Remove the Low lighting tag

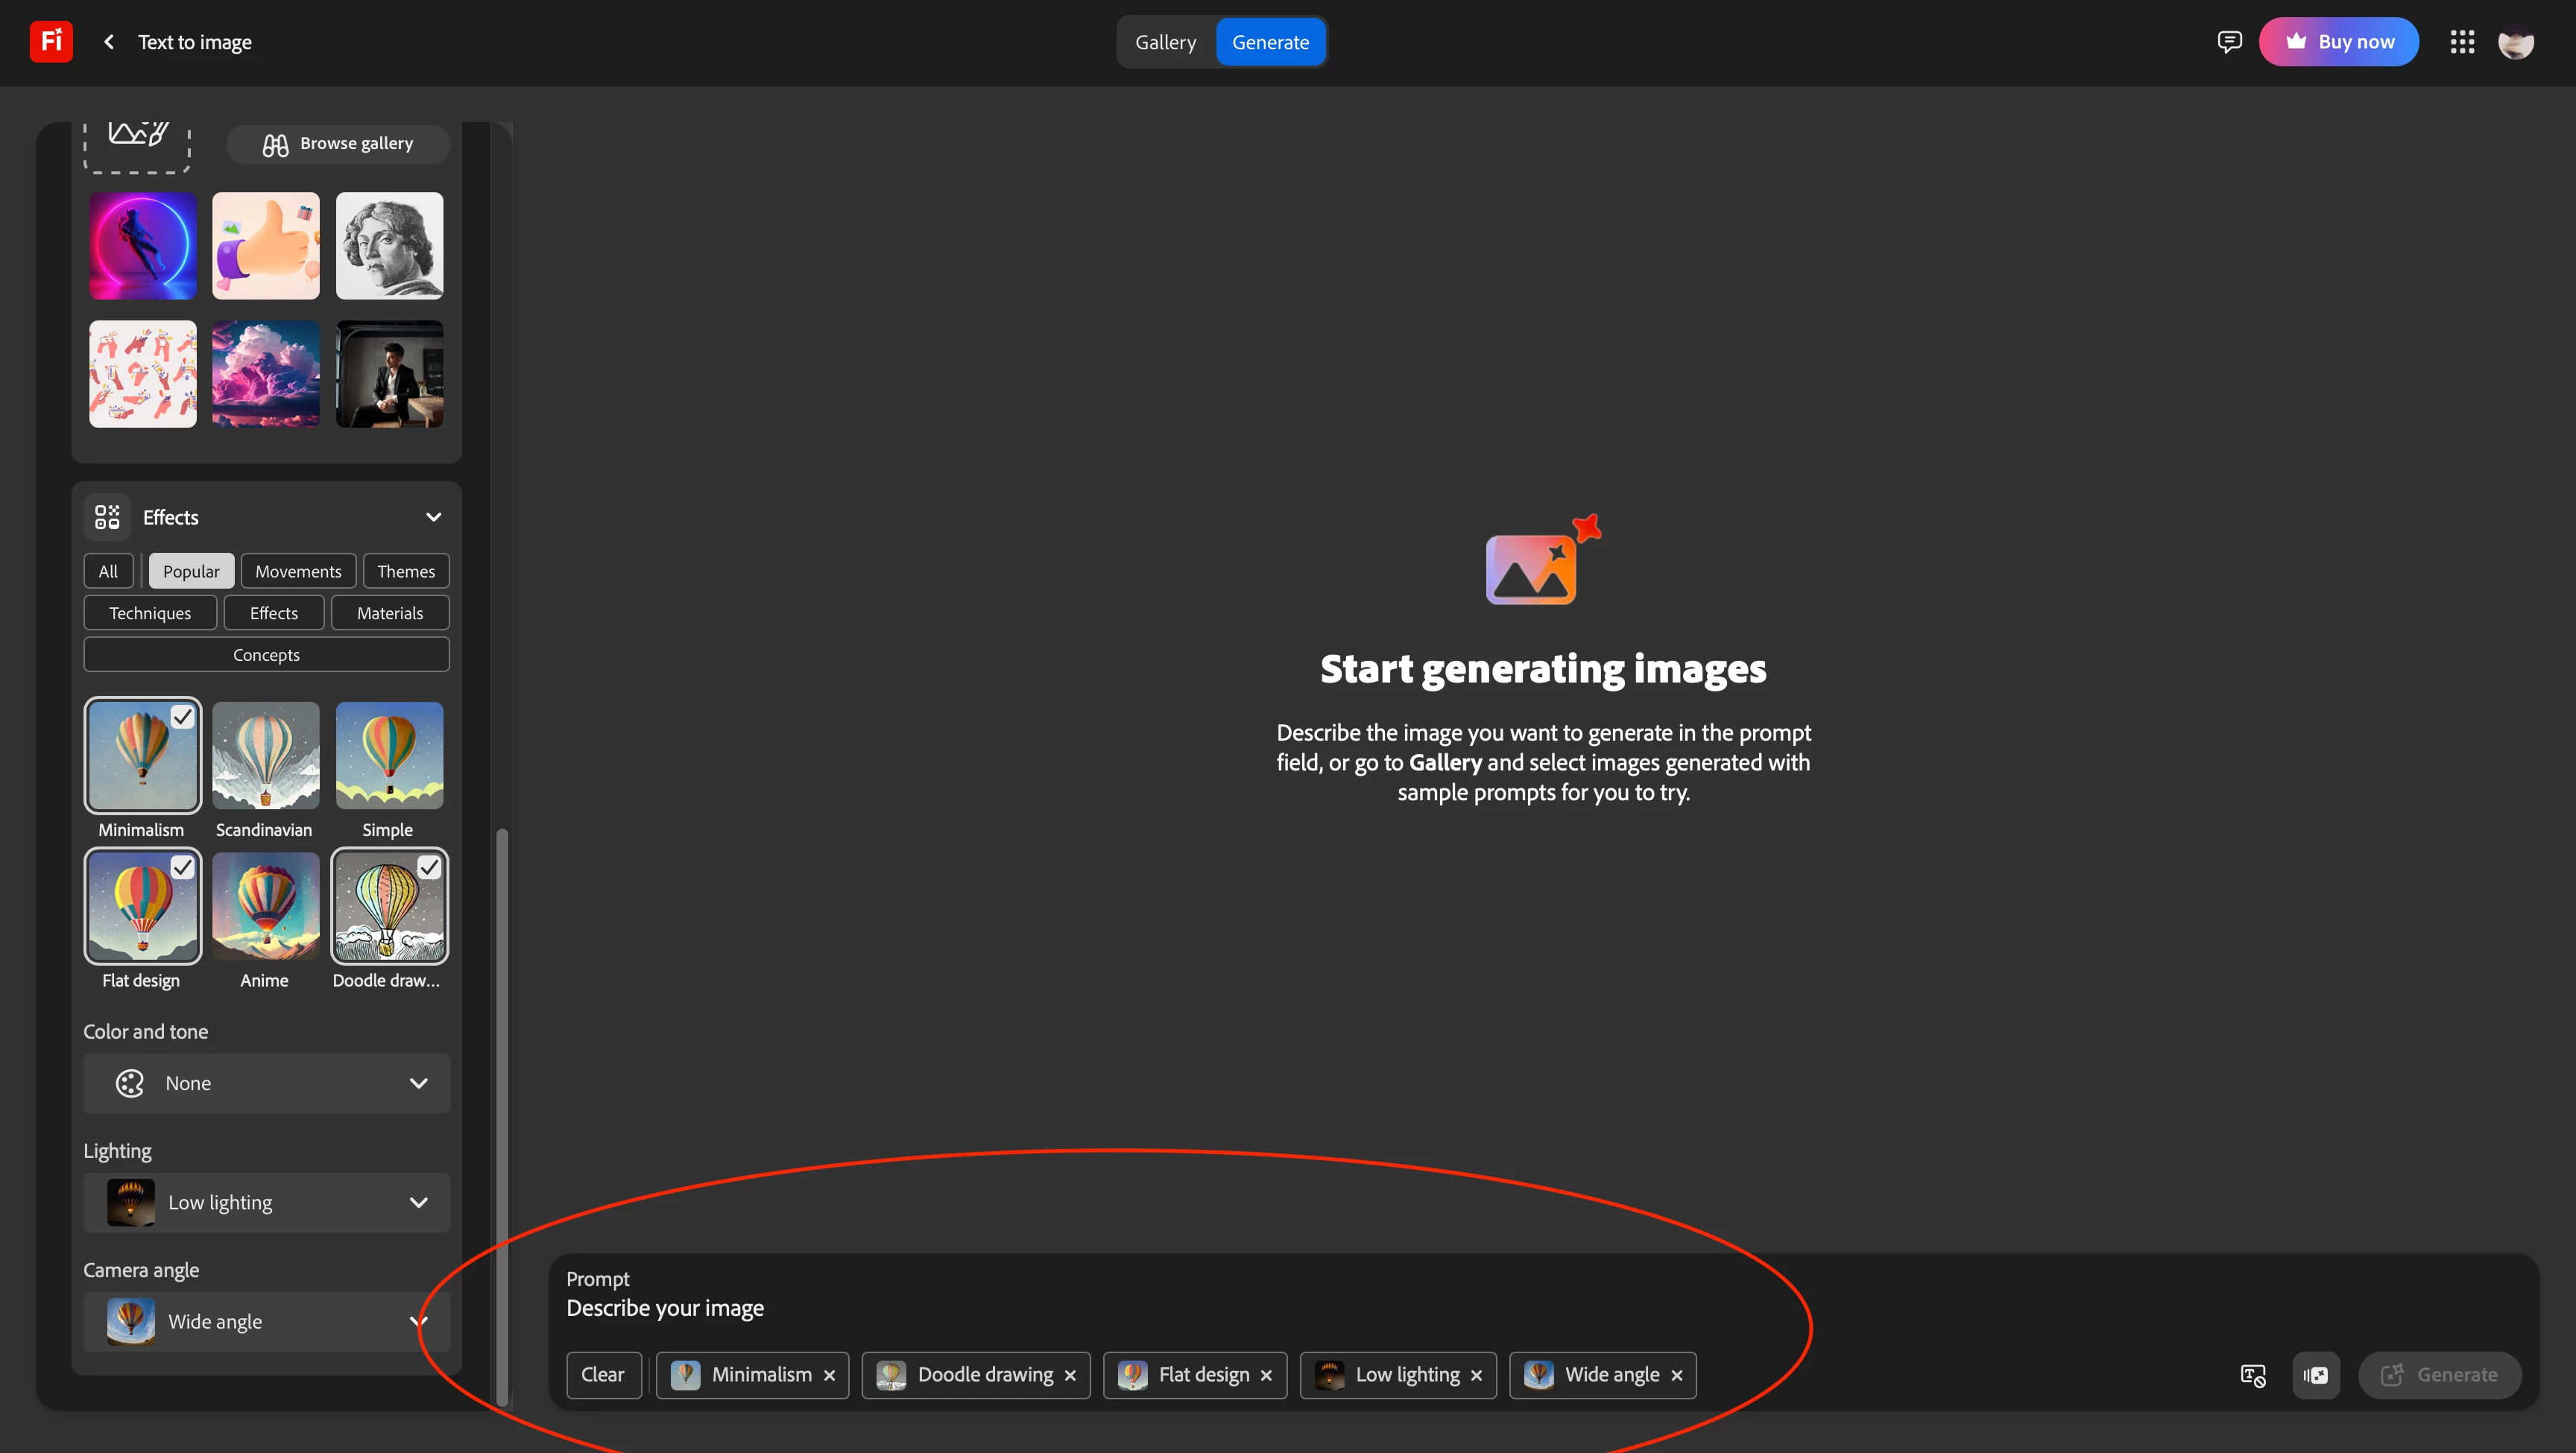(1476, 1375)
